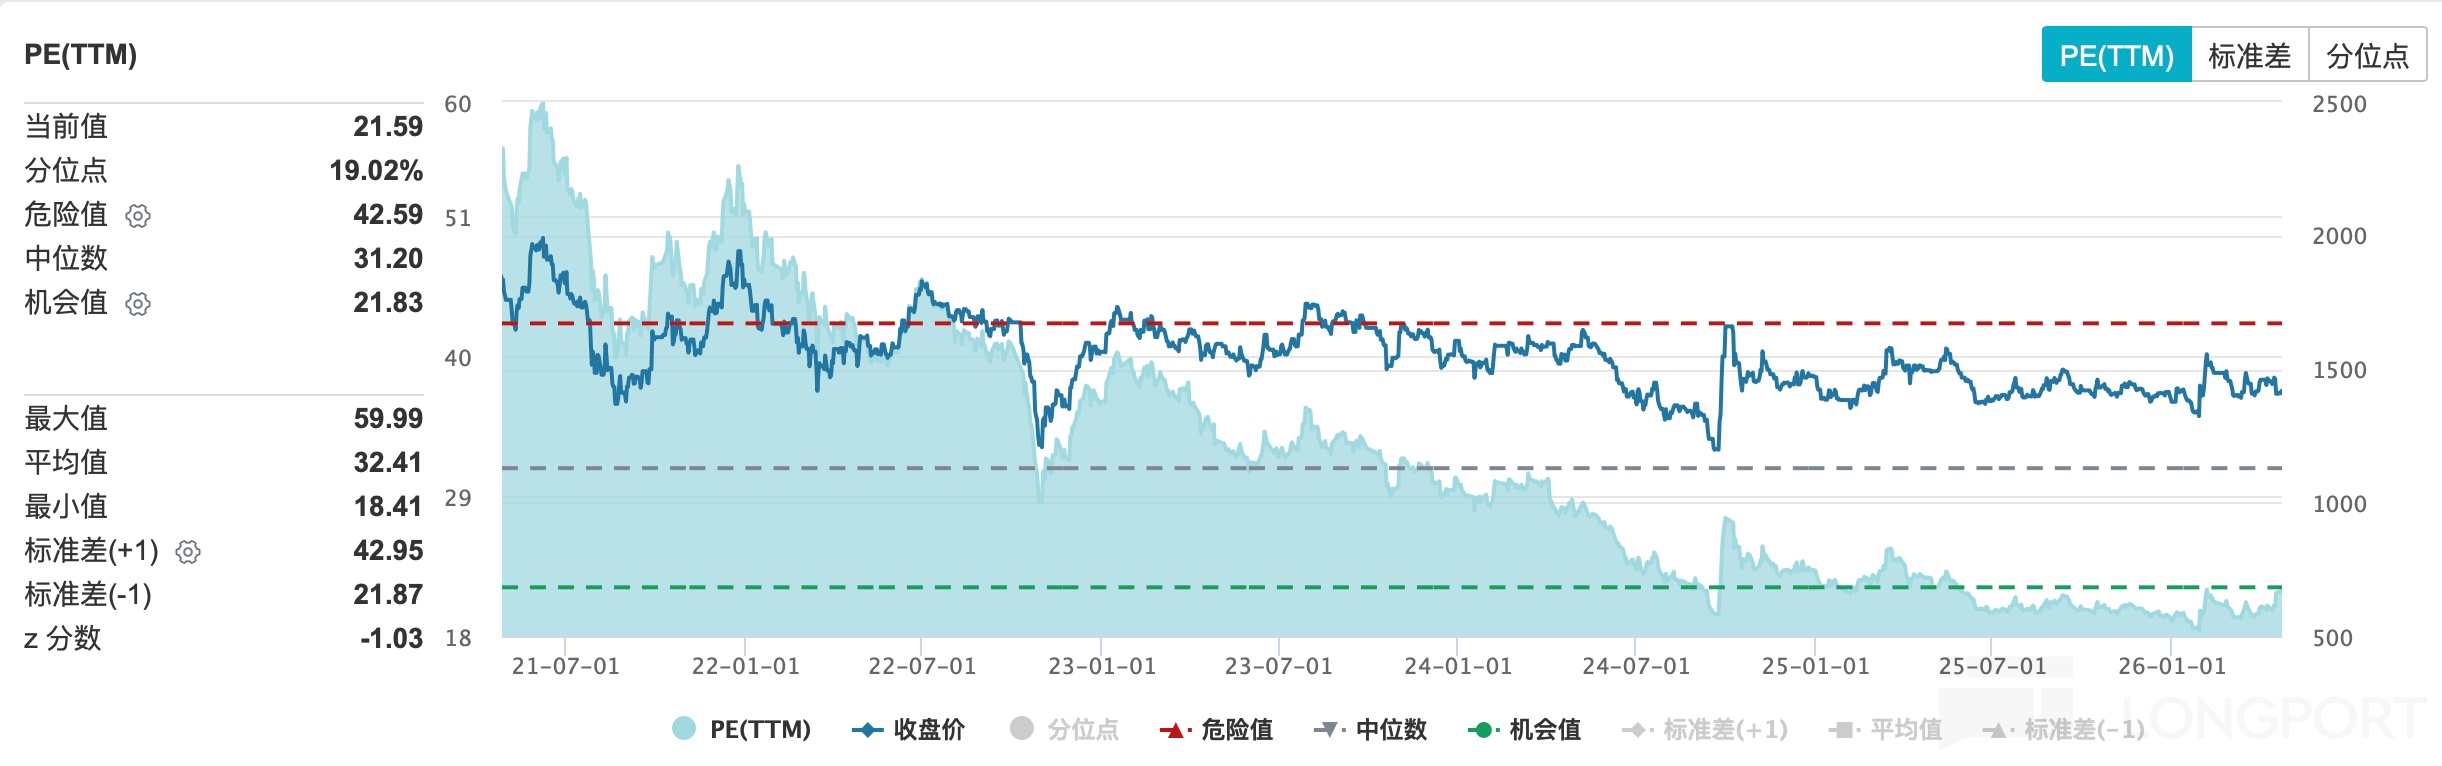Toggle the 标准差(-1) legend entry
Screen dimensions: 2442x766
click(x=2066, y=730)
